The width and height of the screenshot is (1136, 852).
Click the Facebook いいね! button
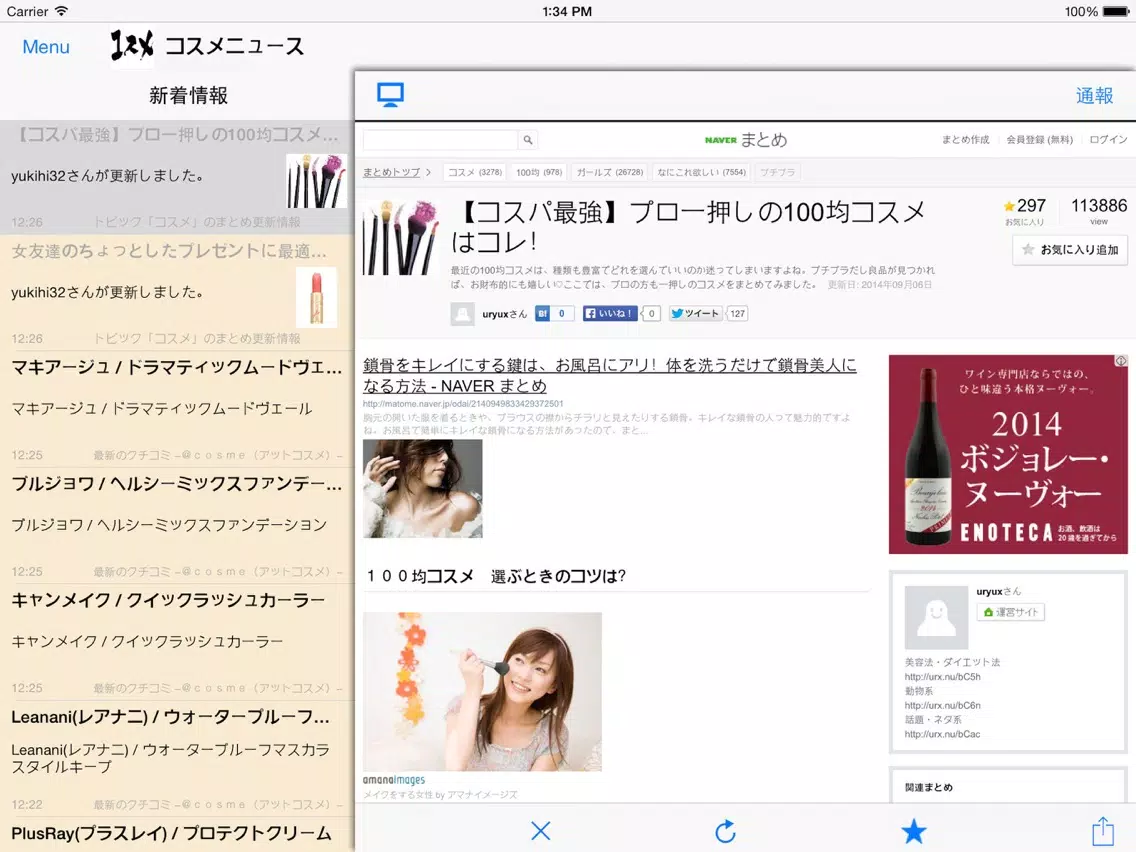tap(610, 314)
